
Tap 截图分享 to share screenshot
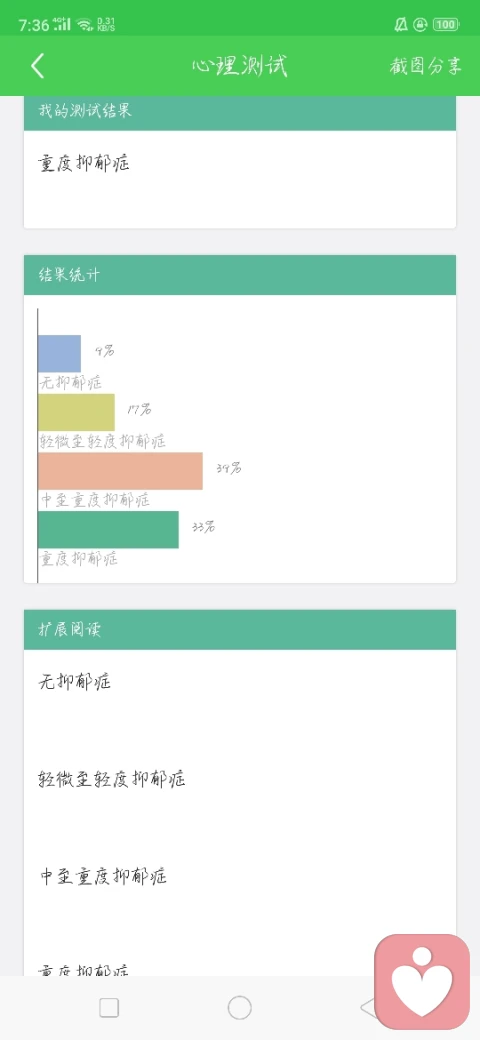point(425,66)
